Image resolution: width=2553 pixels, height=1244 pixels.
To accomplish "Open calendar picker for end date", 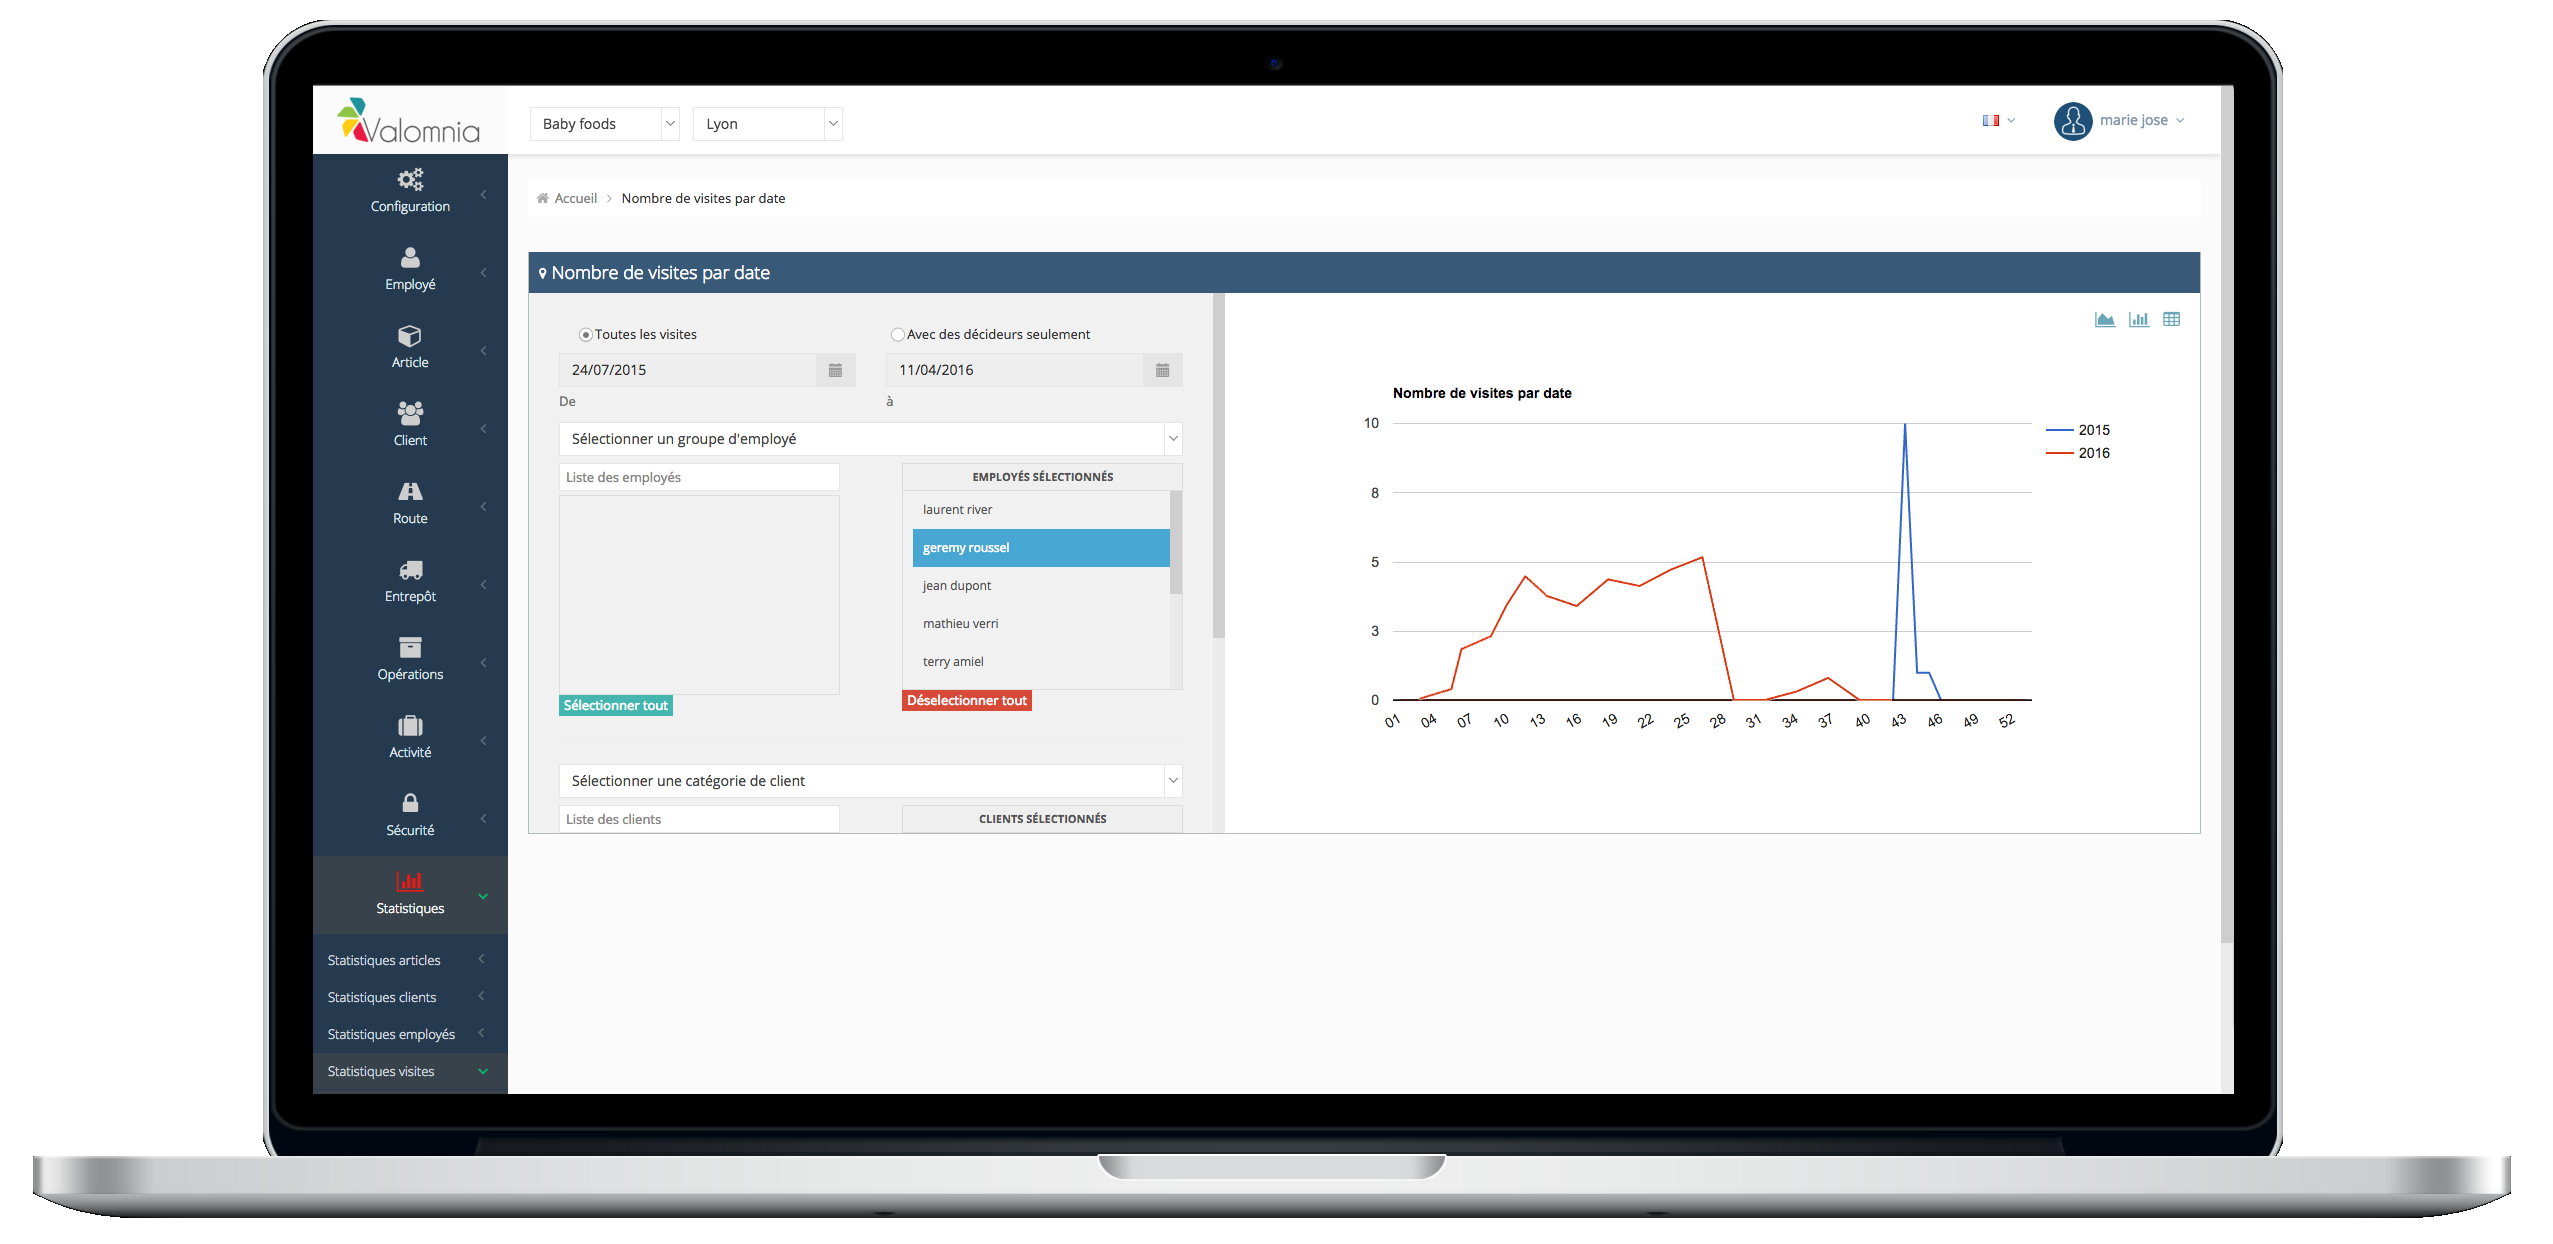I will point(1162,370).
